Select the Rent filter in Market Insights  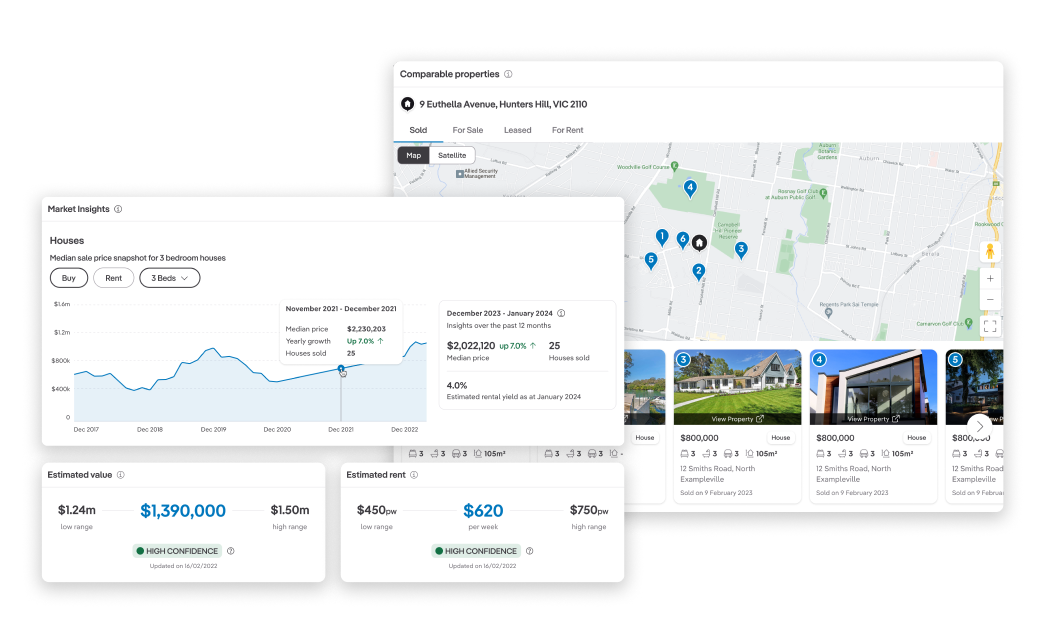(x=113, y=278)
